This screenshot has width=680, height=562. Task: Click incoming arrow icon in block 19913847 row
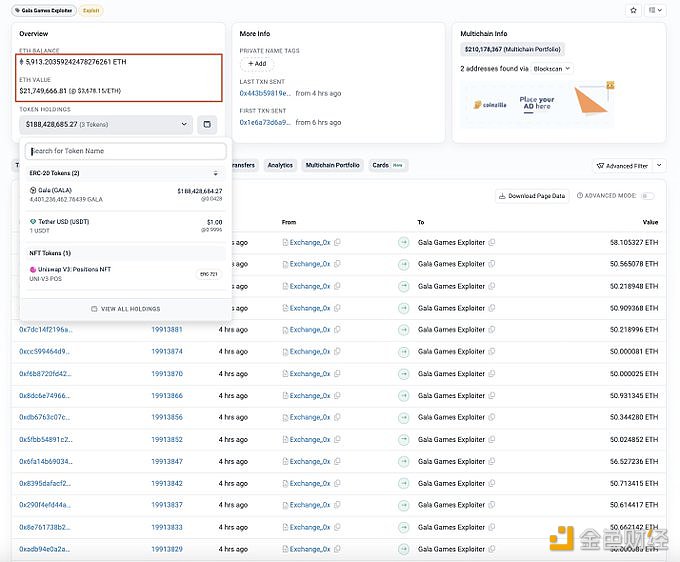(x=404, y=461)
